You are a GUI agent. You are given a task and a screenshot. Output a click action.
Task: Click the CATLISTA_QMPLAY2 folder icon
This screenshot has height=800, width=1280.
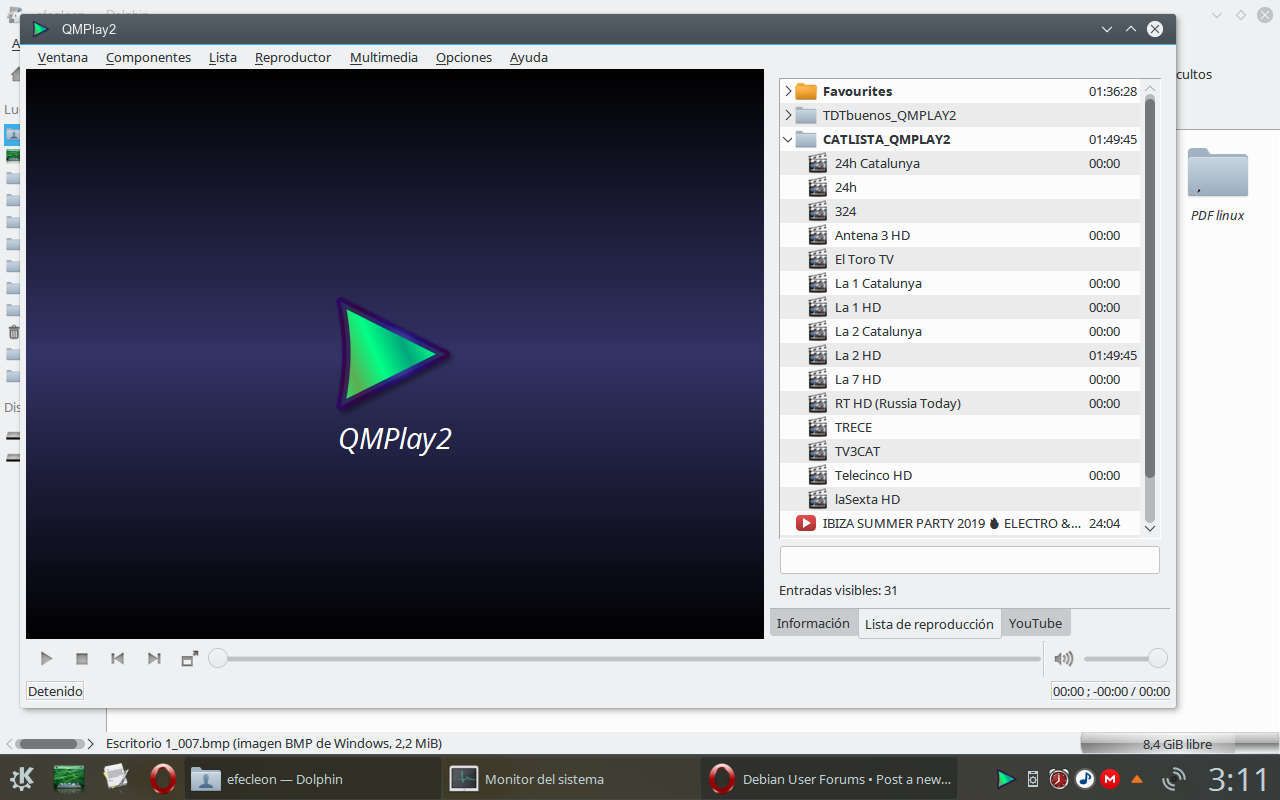coord(806,139)
